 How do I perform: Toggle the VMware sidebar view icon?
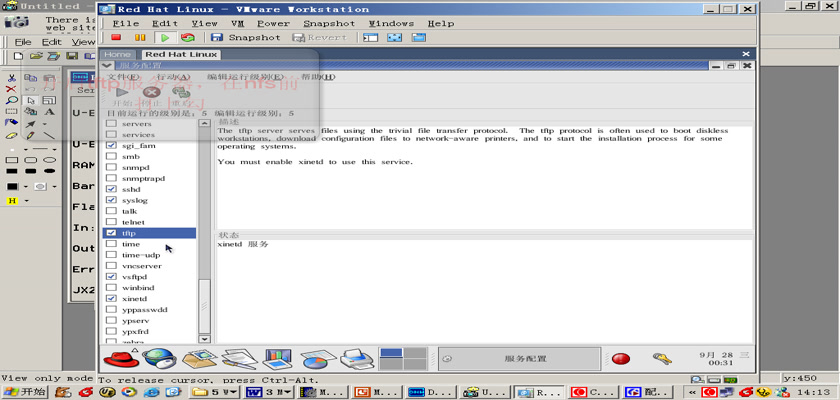[371, 37]
